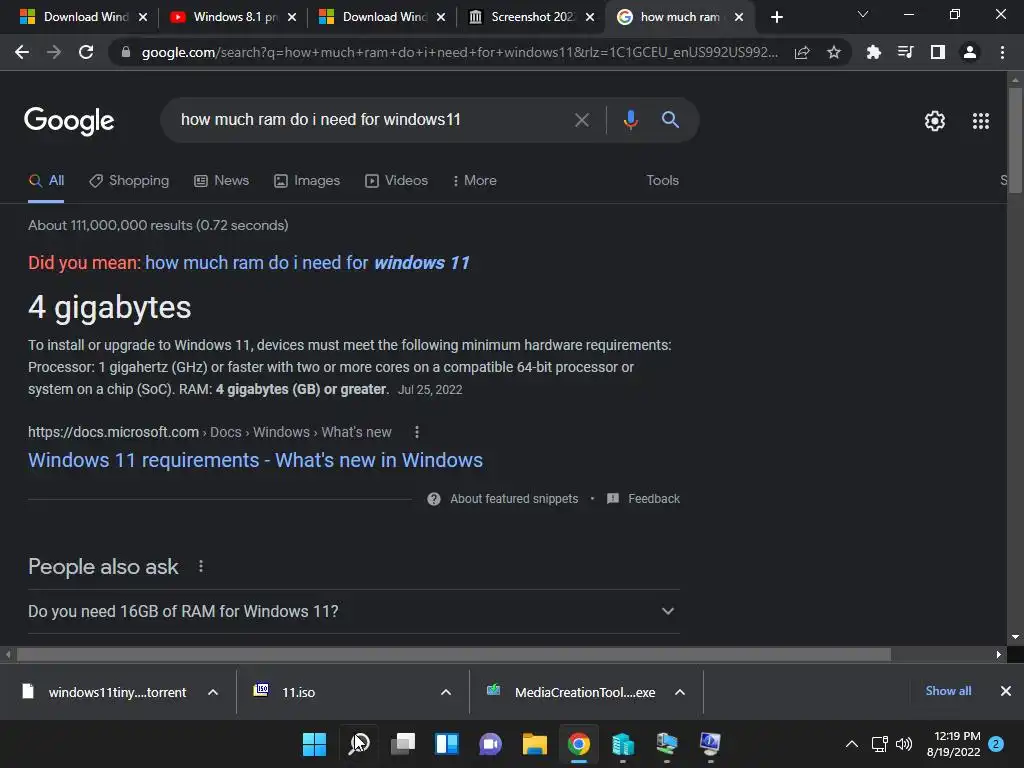Expand 'Do you need 16GB of RAM' question
The image size is (1024, 768).
click(353, 611)
